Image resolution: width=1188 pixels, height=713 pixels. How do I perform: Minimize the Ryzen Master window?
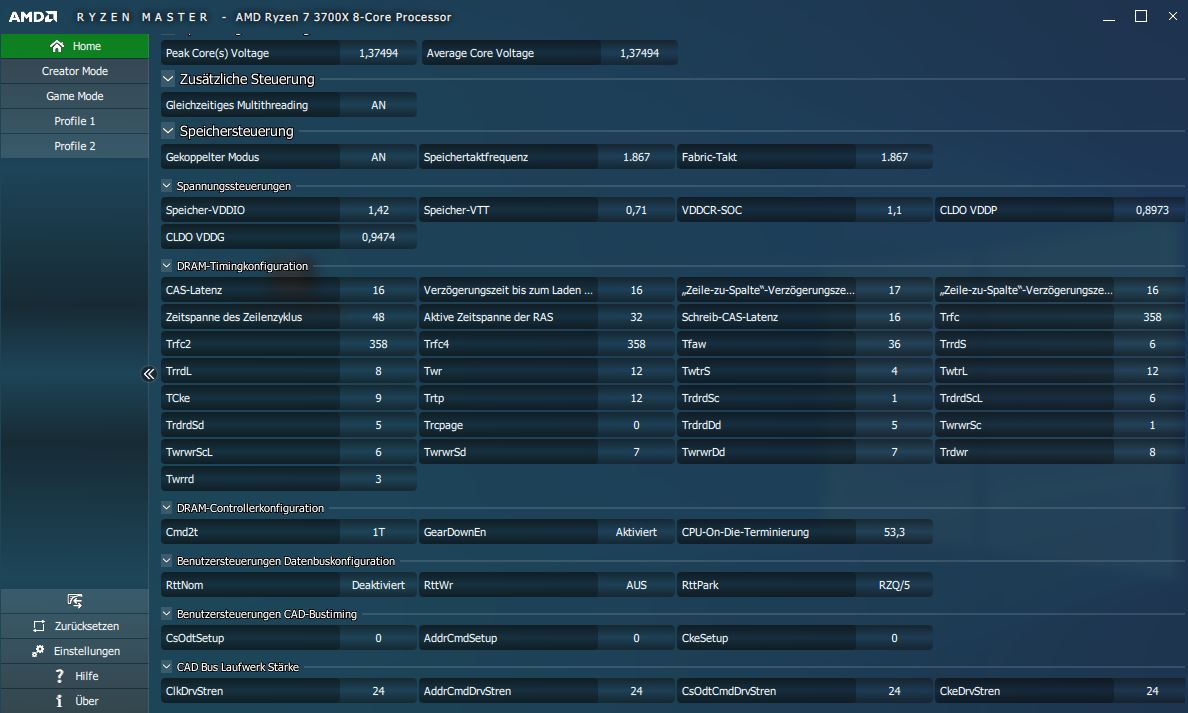click(1108, 17)
